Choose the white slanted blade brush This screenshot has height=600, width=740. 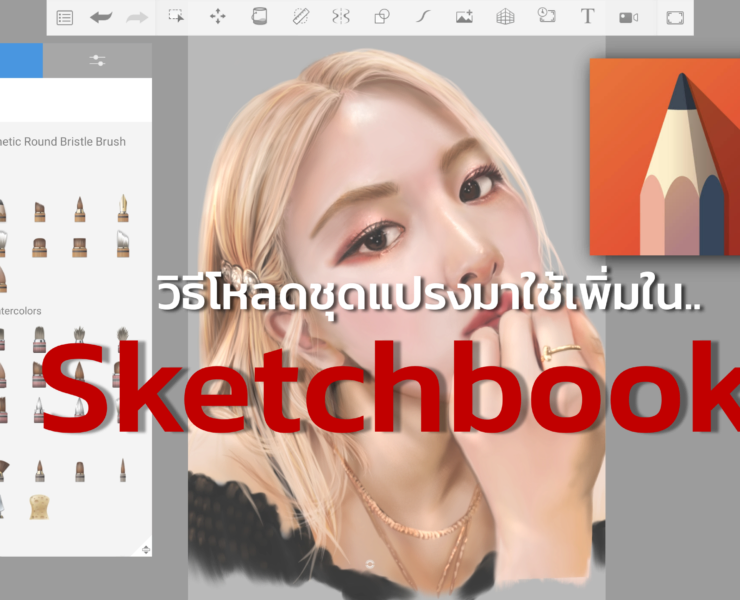point(123,244)
